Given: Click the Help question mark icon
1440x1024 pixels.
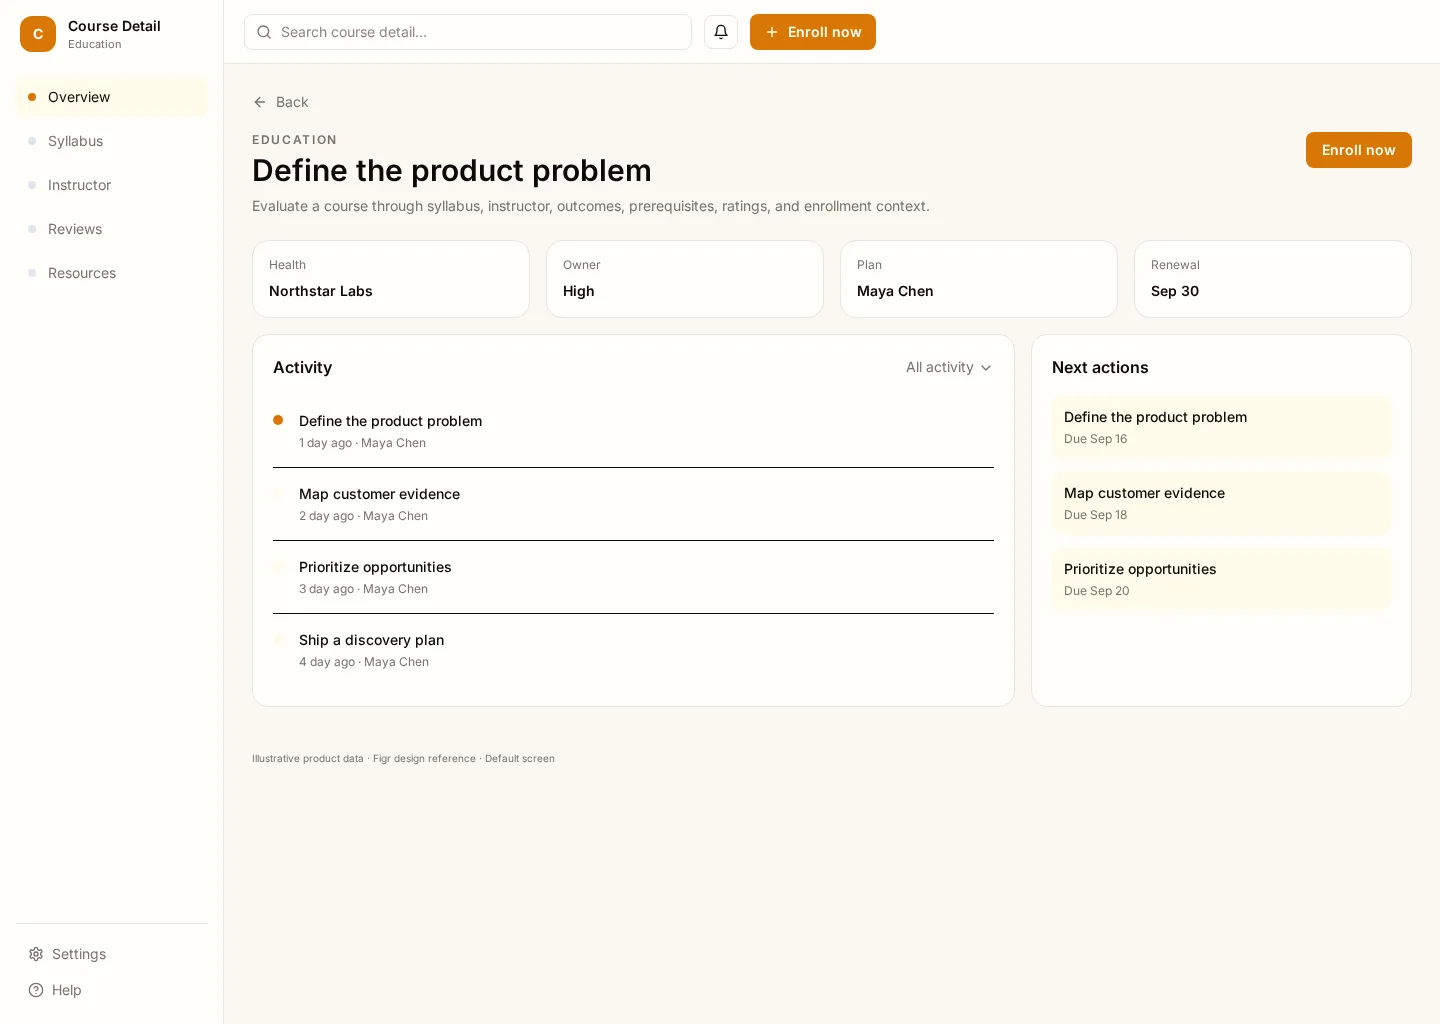Looking at the screenshot, I should pos(36,990).
